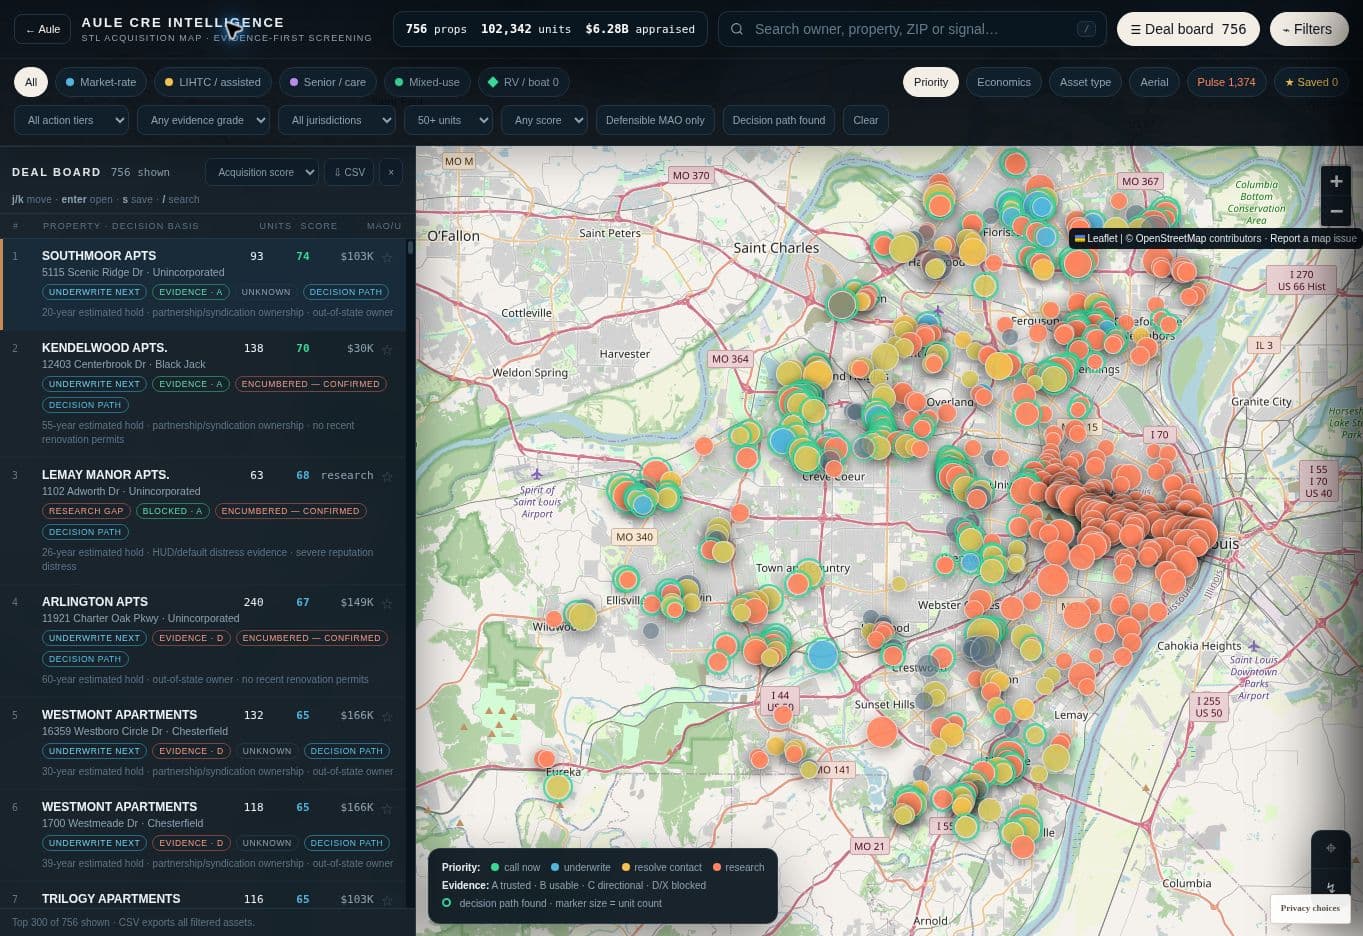The height and width of the screenshot is (936, 1363).
Task: Go back with the Aule button
Action: coord(42,29)
